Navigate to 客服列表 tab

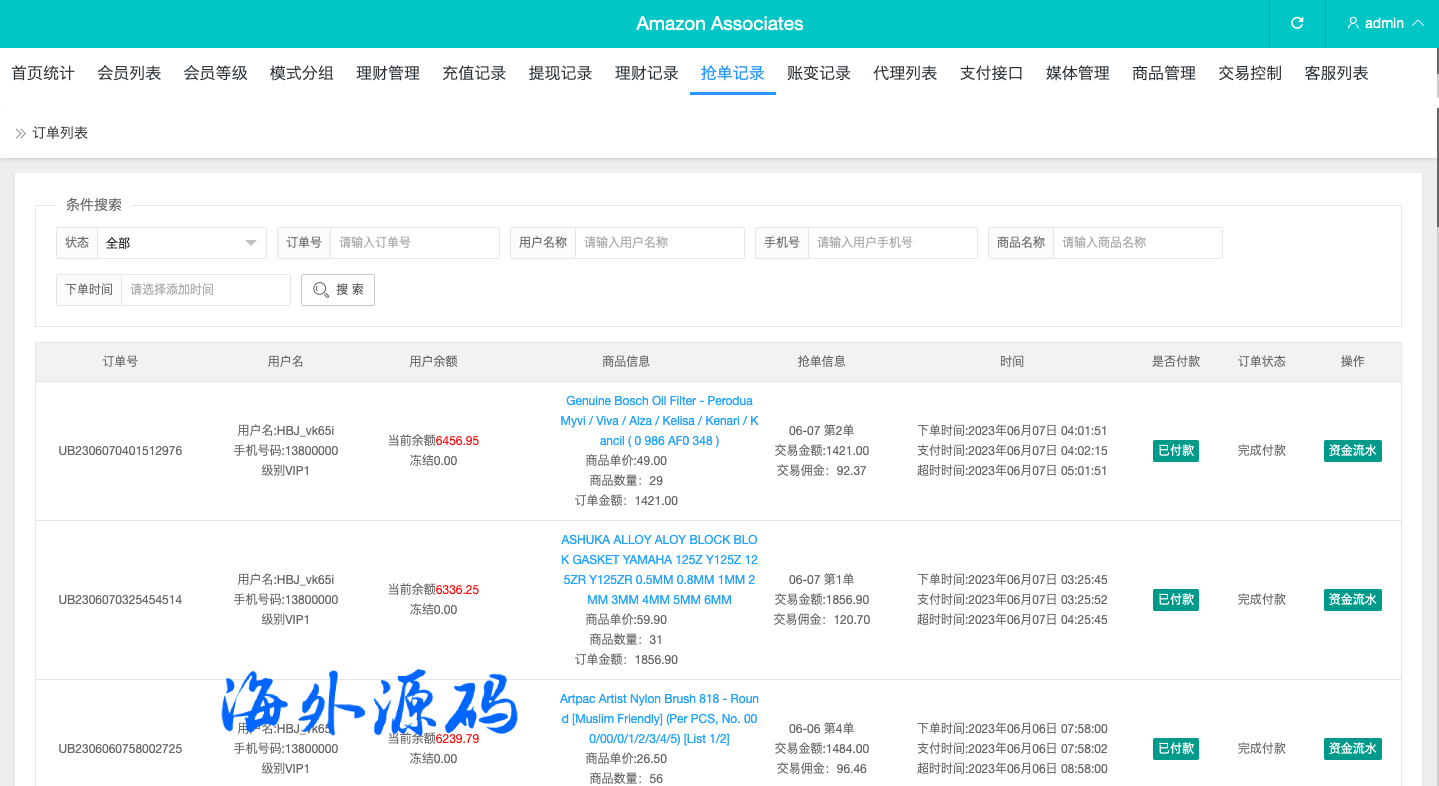click(1336, 73)
